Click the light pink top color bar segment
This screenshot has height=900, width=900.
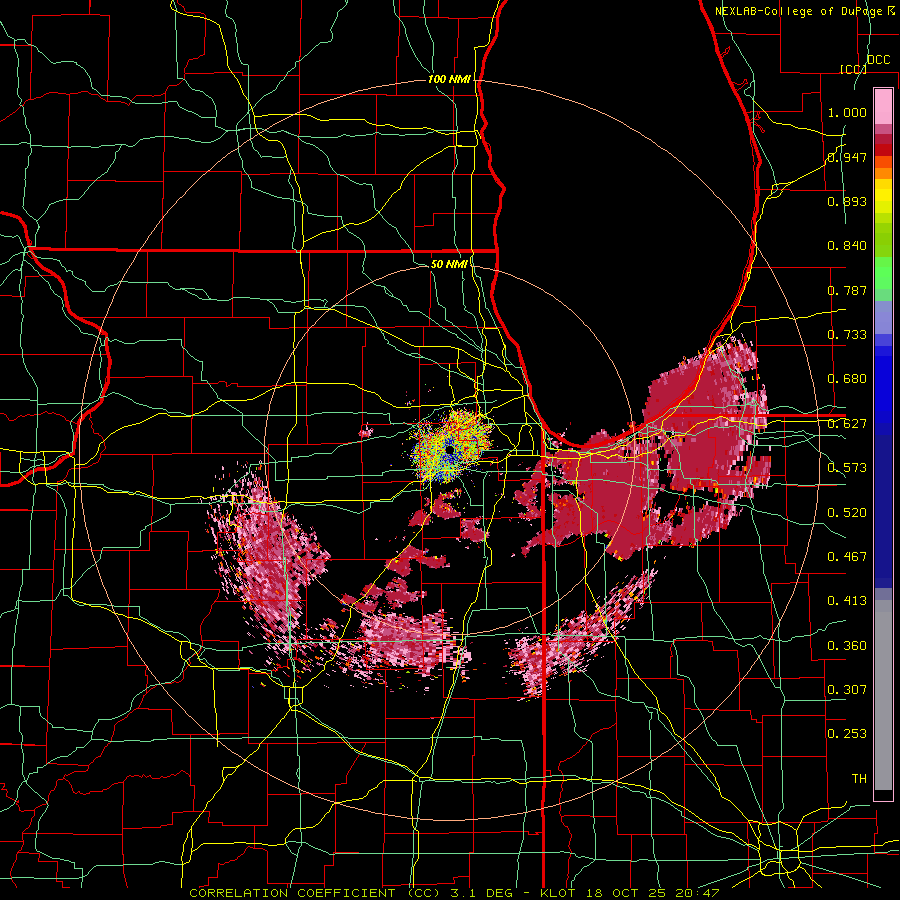click(x=883, y=107)
